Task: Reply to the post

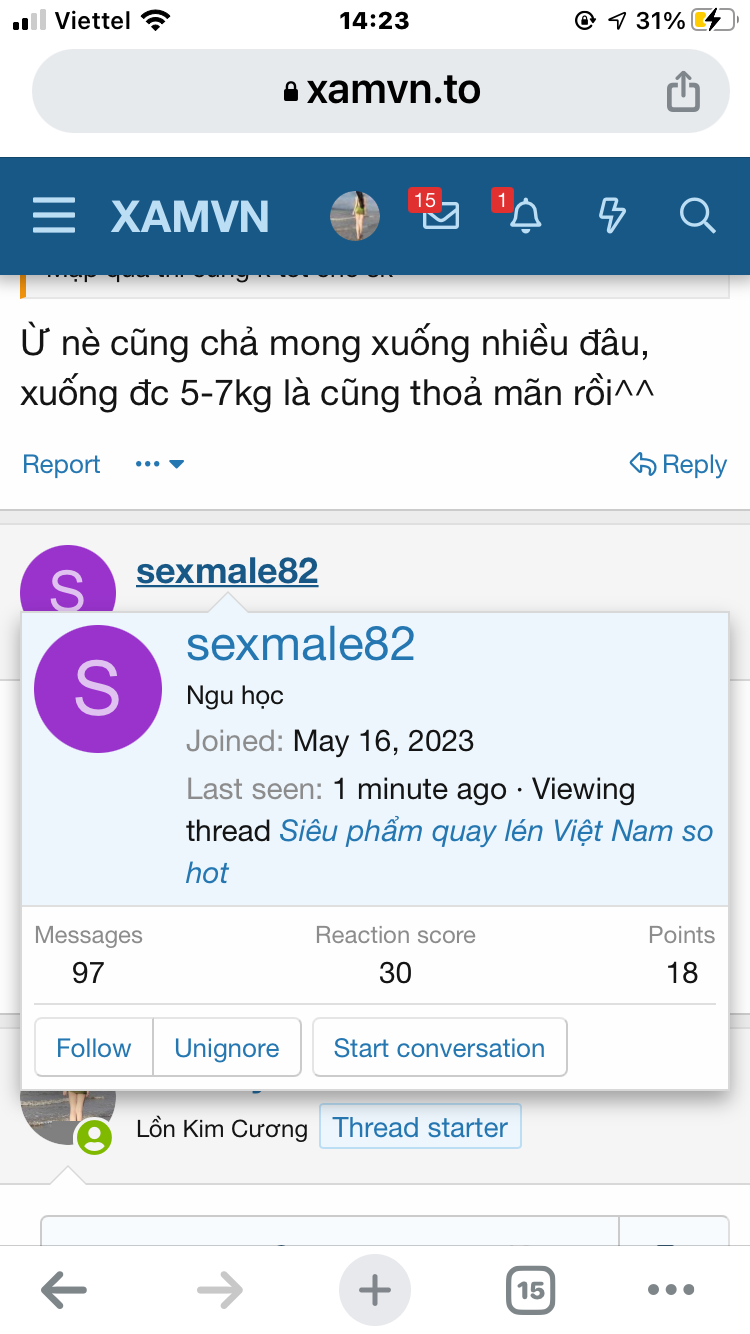Action: pos(678,464)
